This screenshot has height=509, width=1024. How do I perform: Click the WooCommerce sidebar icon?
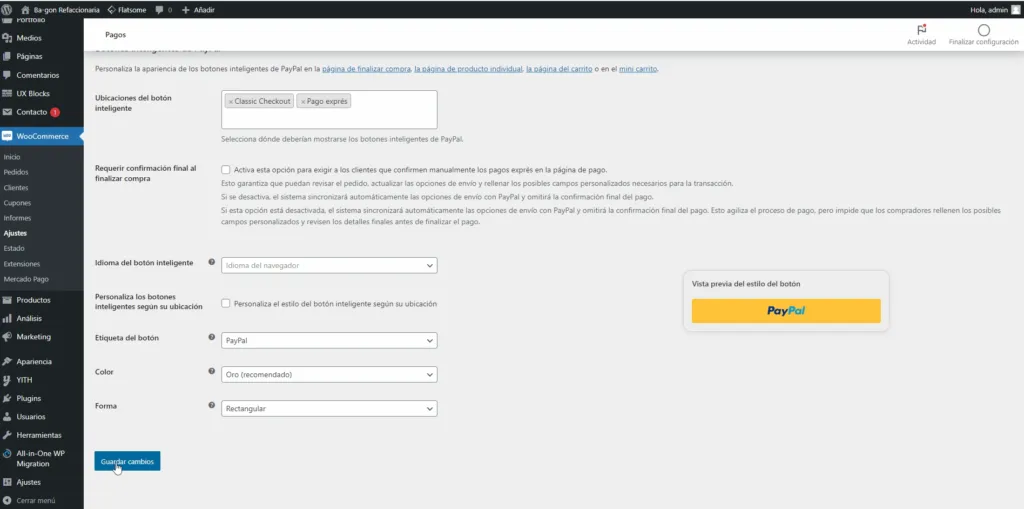tap(7, 137)
